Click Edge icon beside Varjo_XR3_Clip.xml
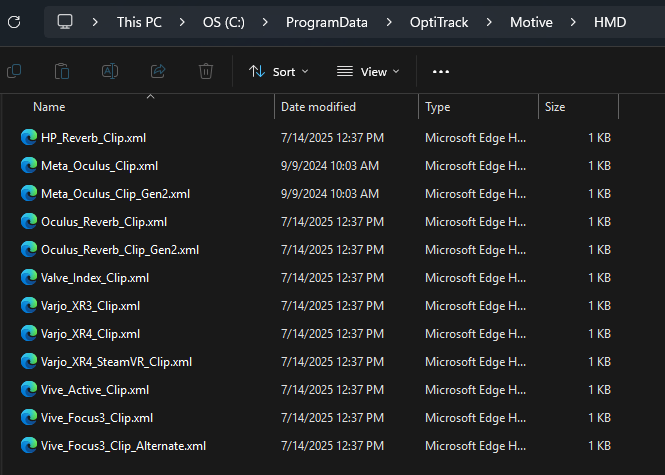The width and height of the screenshot is (665, 475). tap(29, 305)
